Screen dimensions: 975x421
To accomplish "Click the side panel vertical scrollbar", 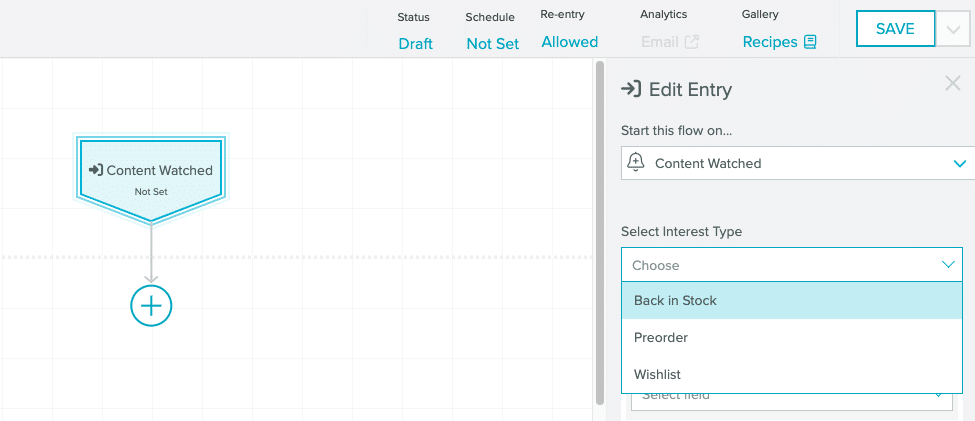I will (x=600, y=230).
